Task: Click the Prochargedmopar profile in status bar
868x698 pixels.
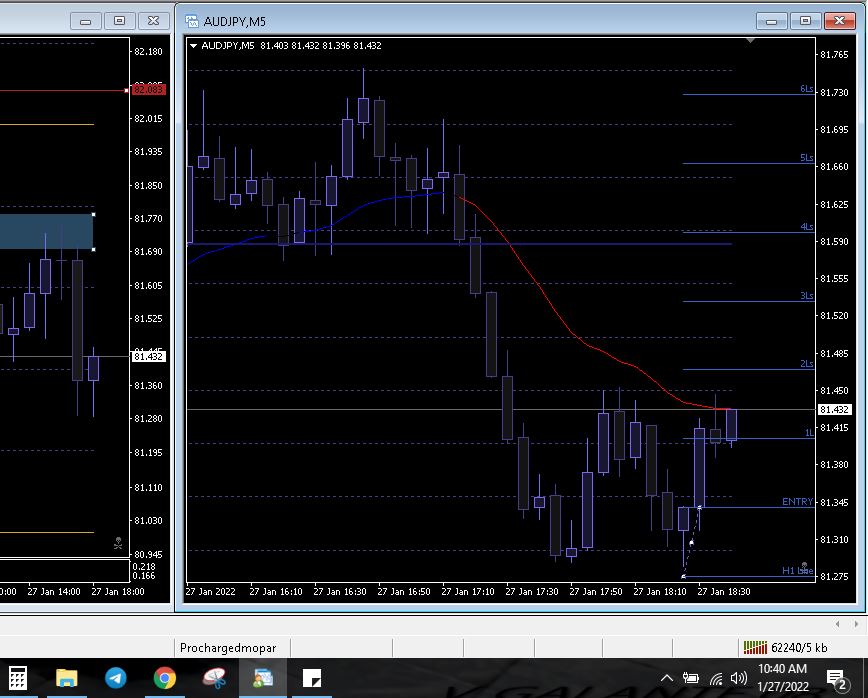Action: (x=228, y=648)
